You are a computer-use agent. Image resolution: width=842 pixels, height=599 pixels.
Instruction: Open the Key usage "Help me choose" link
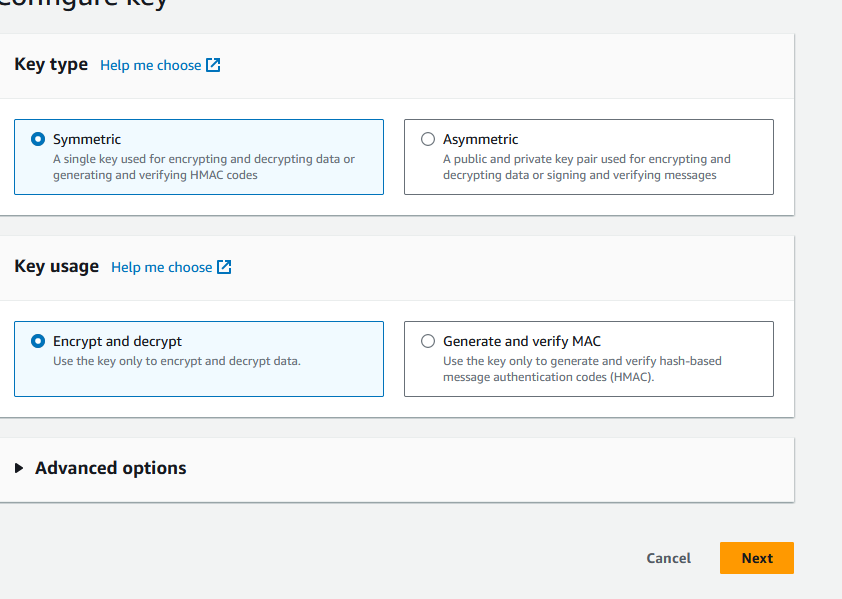[x=162, y=267]
